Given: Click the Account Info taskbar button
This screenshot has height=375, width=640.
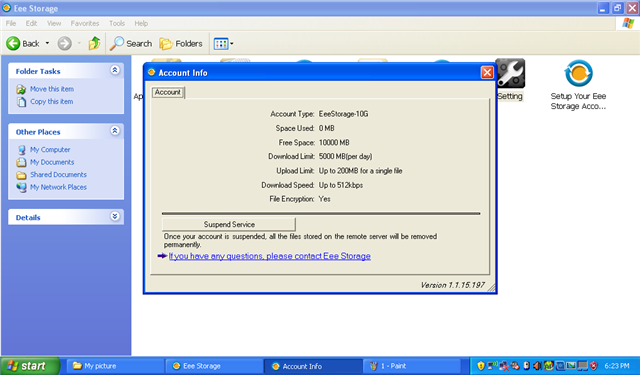Looking at the screenshot, I should [313, 366].
